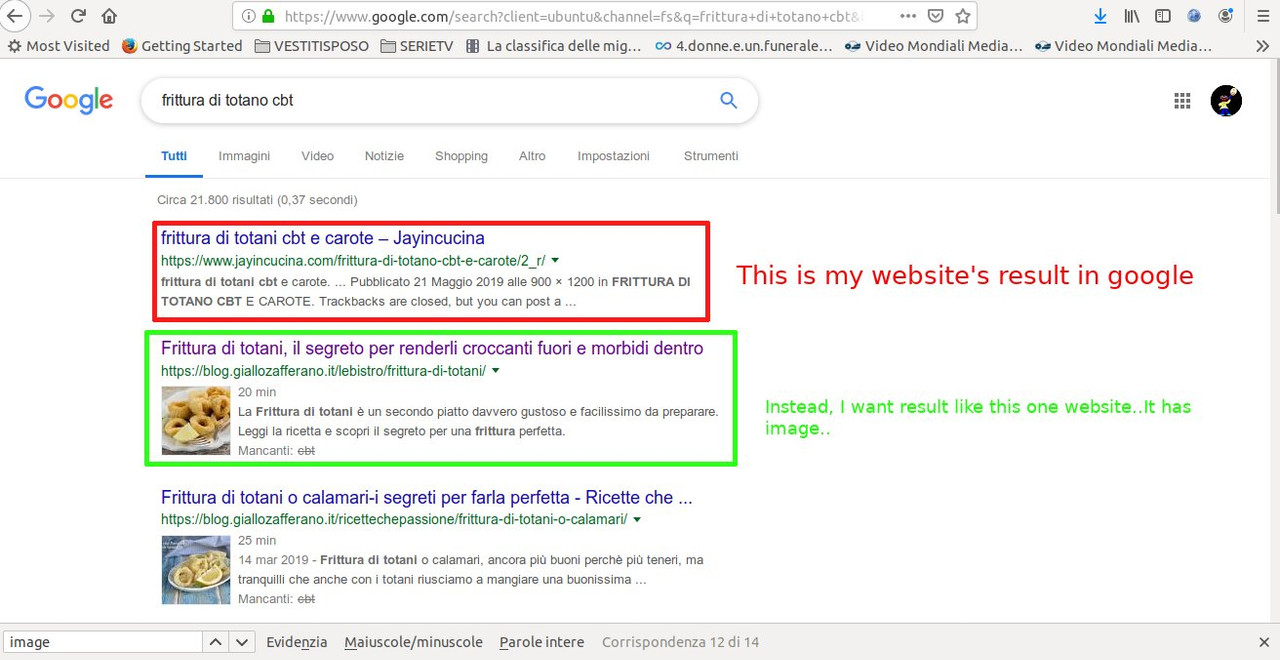Toggle the sidebars view icon
This screenshot has width=1280, height=660.
1162,16
